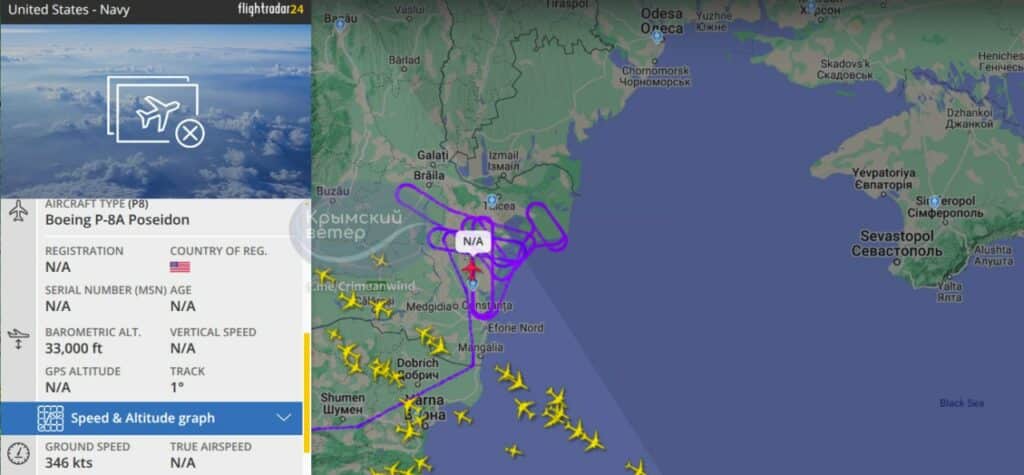Click the United States - Navy header title
The image size is (1024, 475).
pyautogui.click(x=69, y=10)
